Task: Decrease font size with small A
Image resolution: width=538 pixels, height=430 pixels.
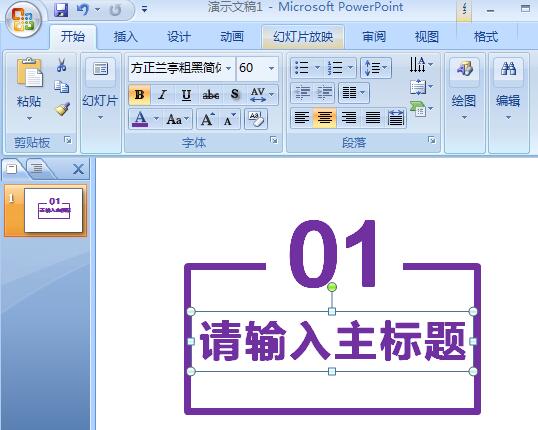Action: click(229, 119)
